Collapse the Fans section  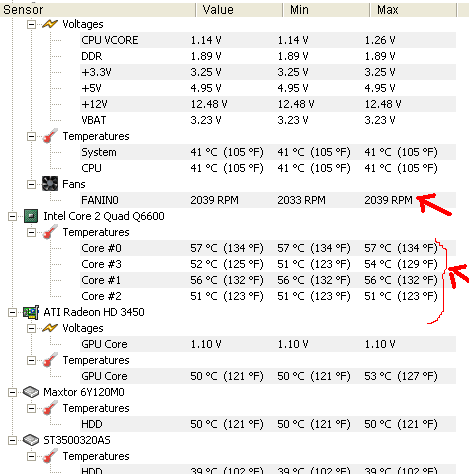(31, 184)
